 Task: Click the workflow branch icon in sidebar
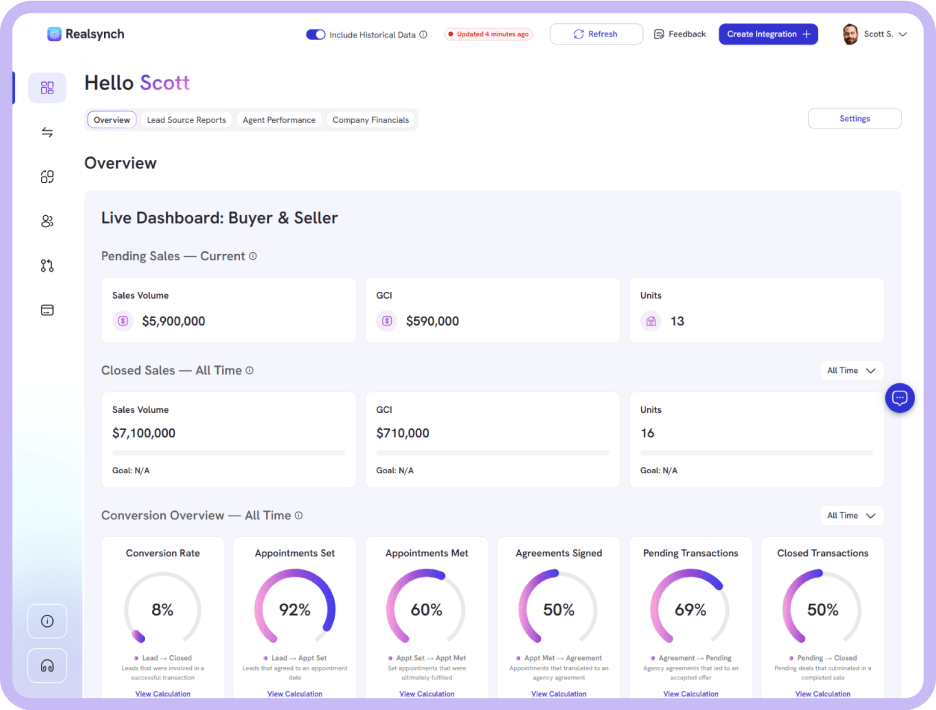click(x=47, y=266)
